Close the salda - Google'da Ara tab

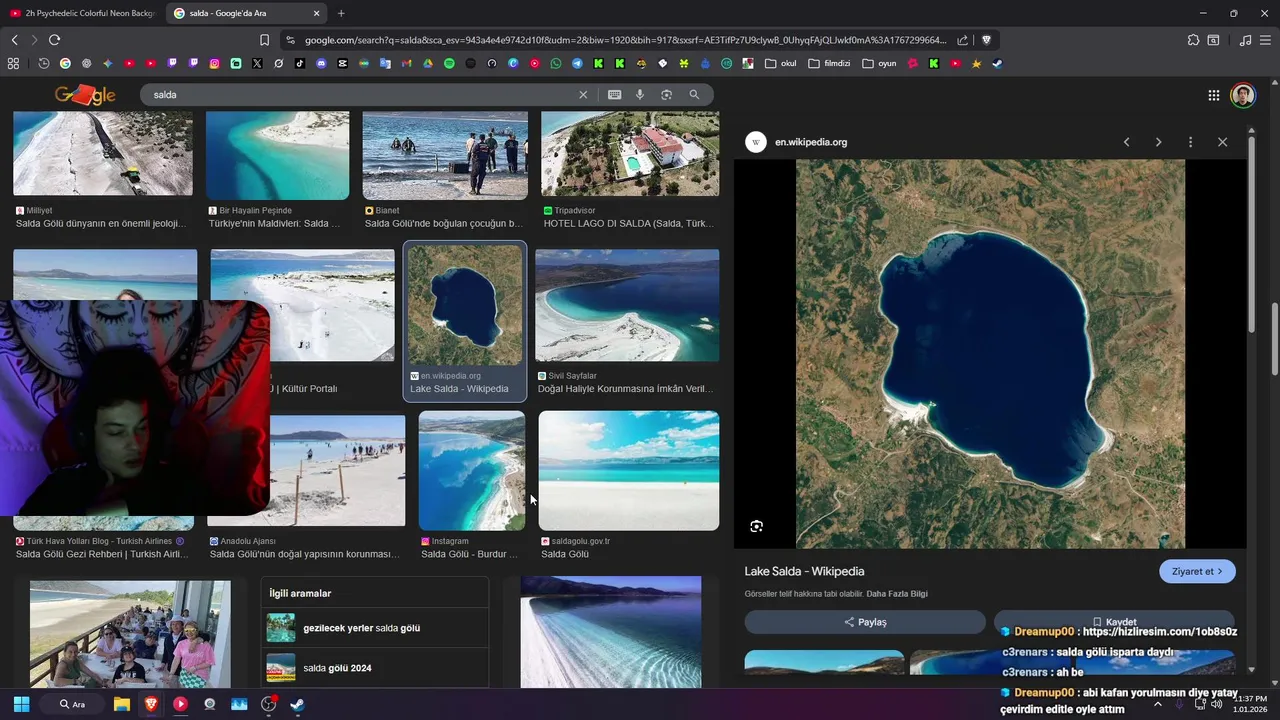317,13
